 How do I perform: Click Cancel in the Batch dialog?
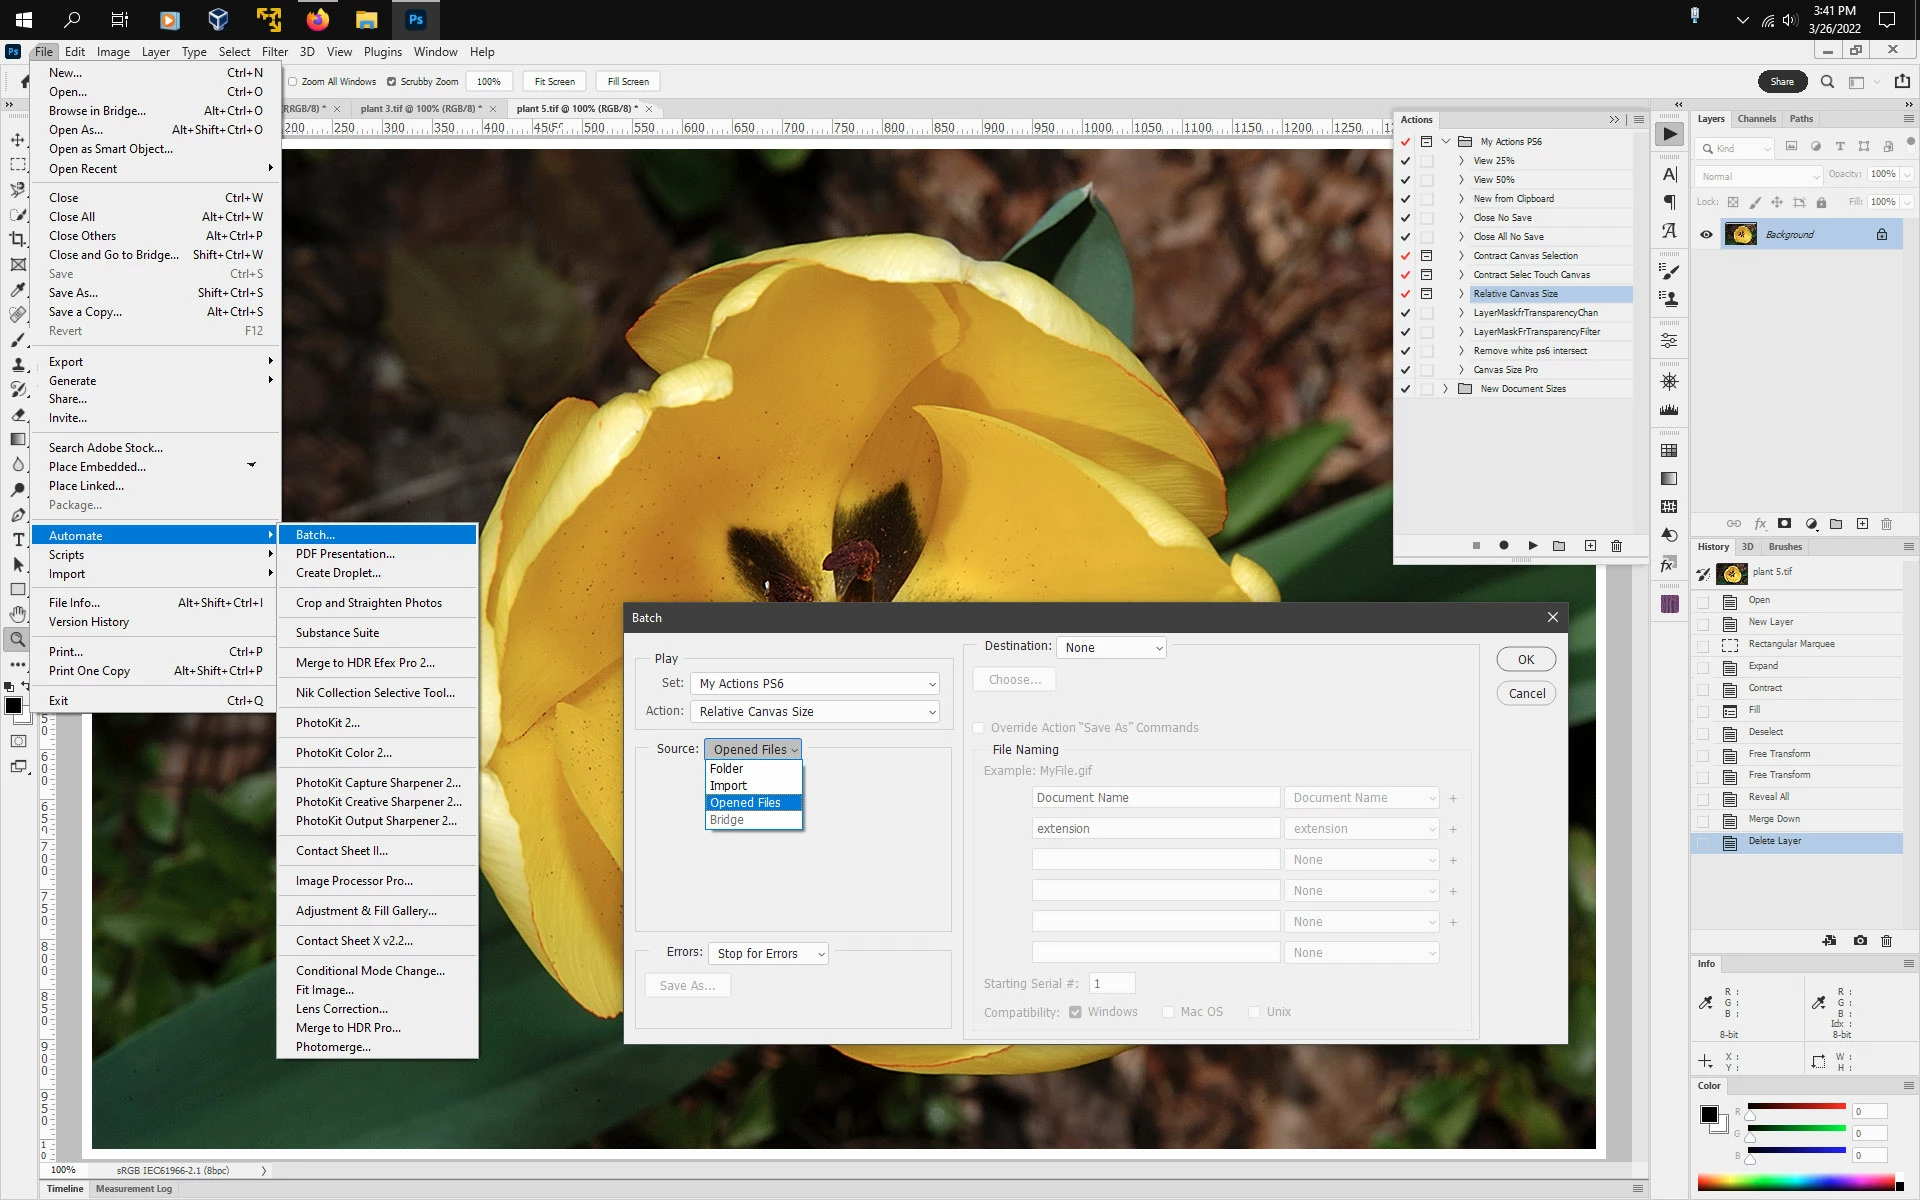[x=1526, y=694]
